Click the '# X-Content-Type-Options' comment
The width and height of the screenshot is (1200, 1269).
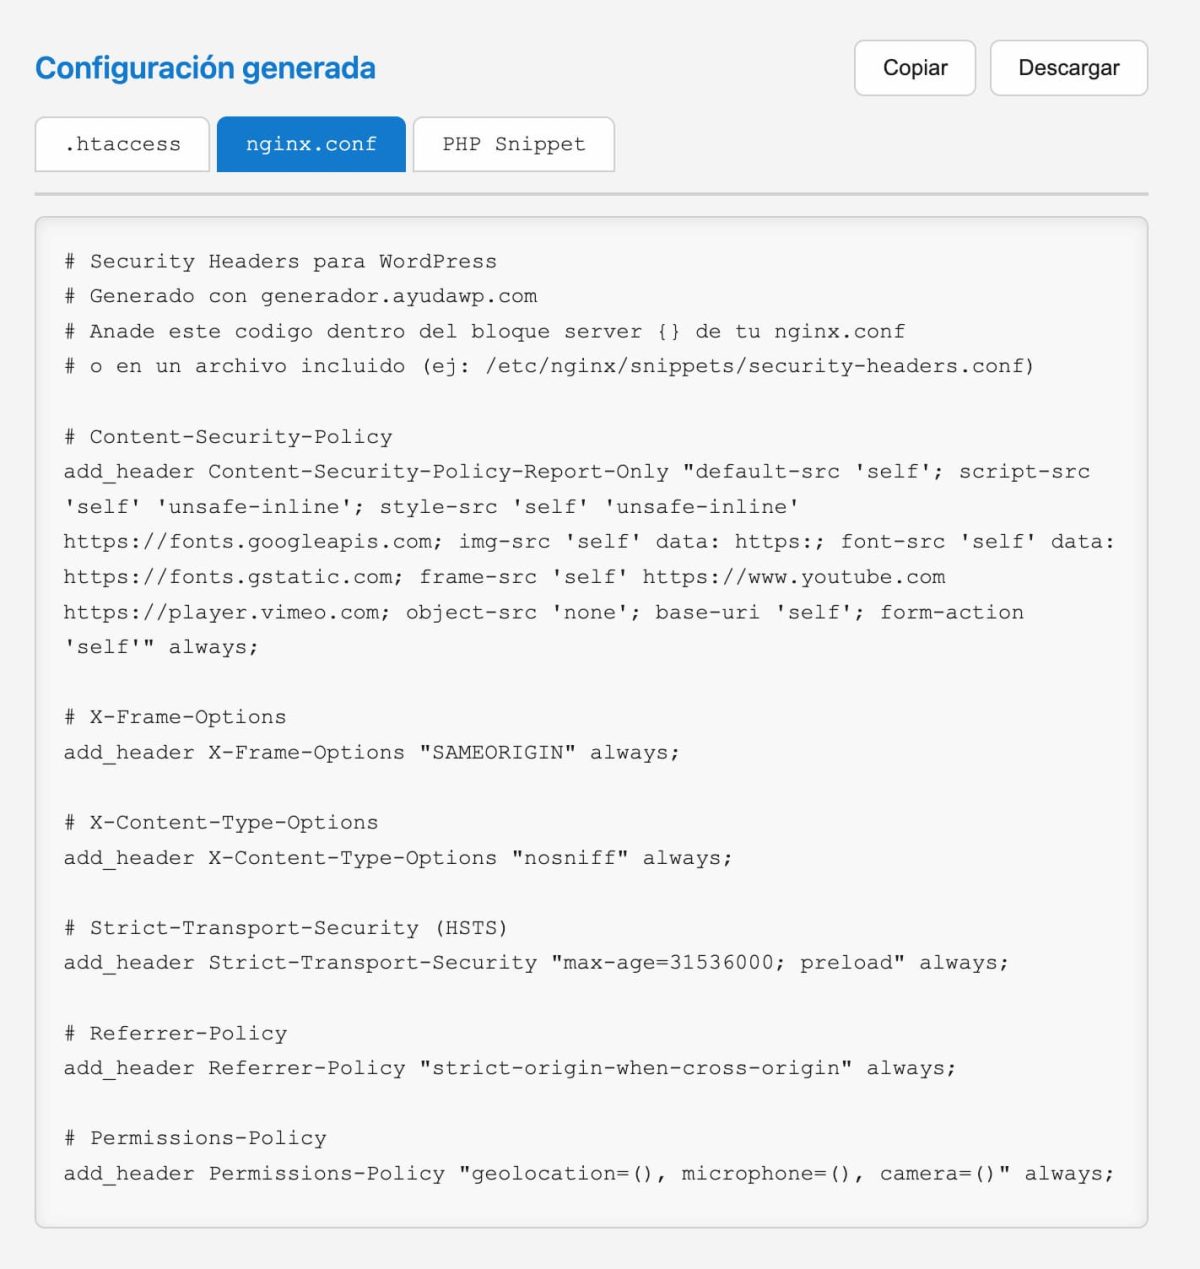(x=221, y=822)
